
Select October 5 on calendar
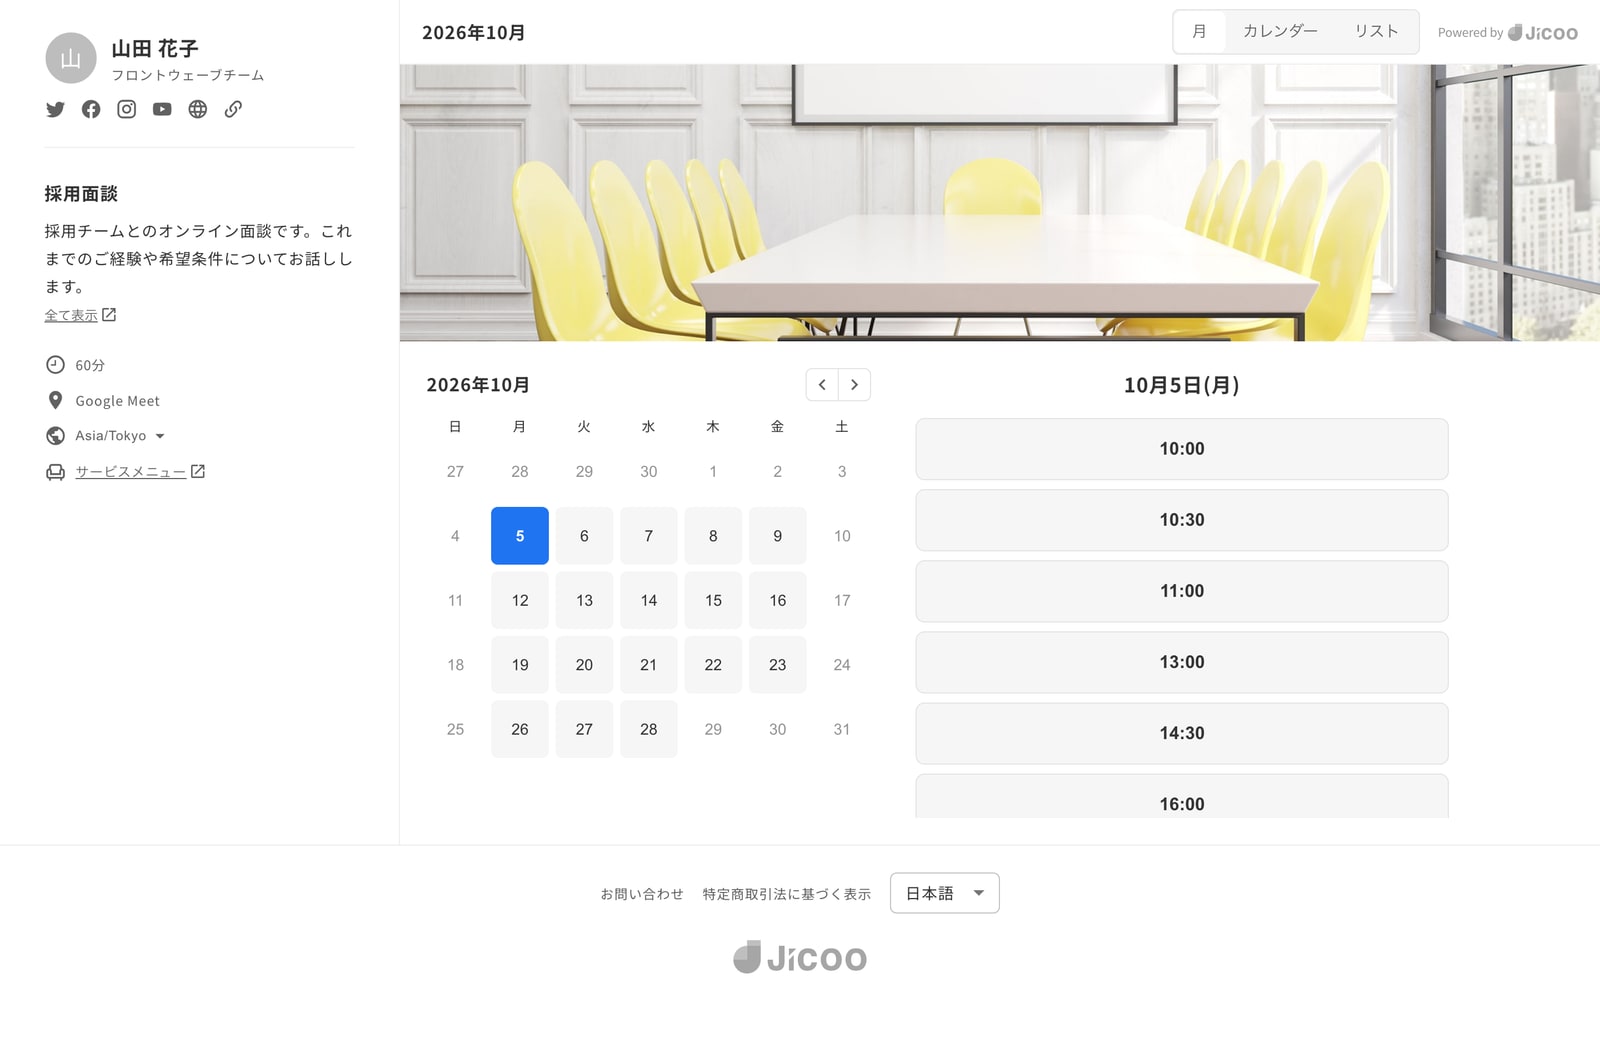coord(520,536)
